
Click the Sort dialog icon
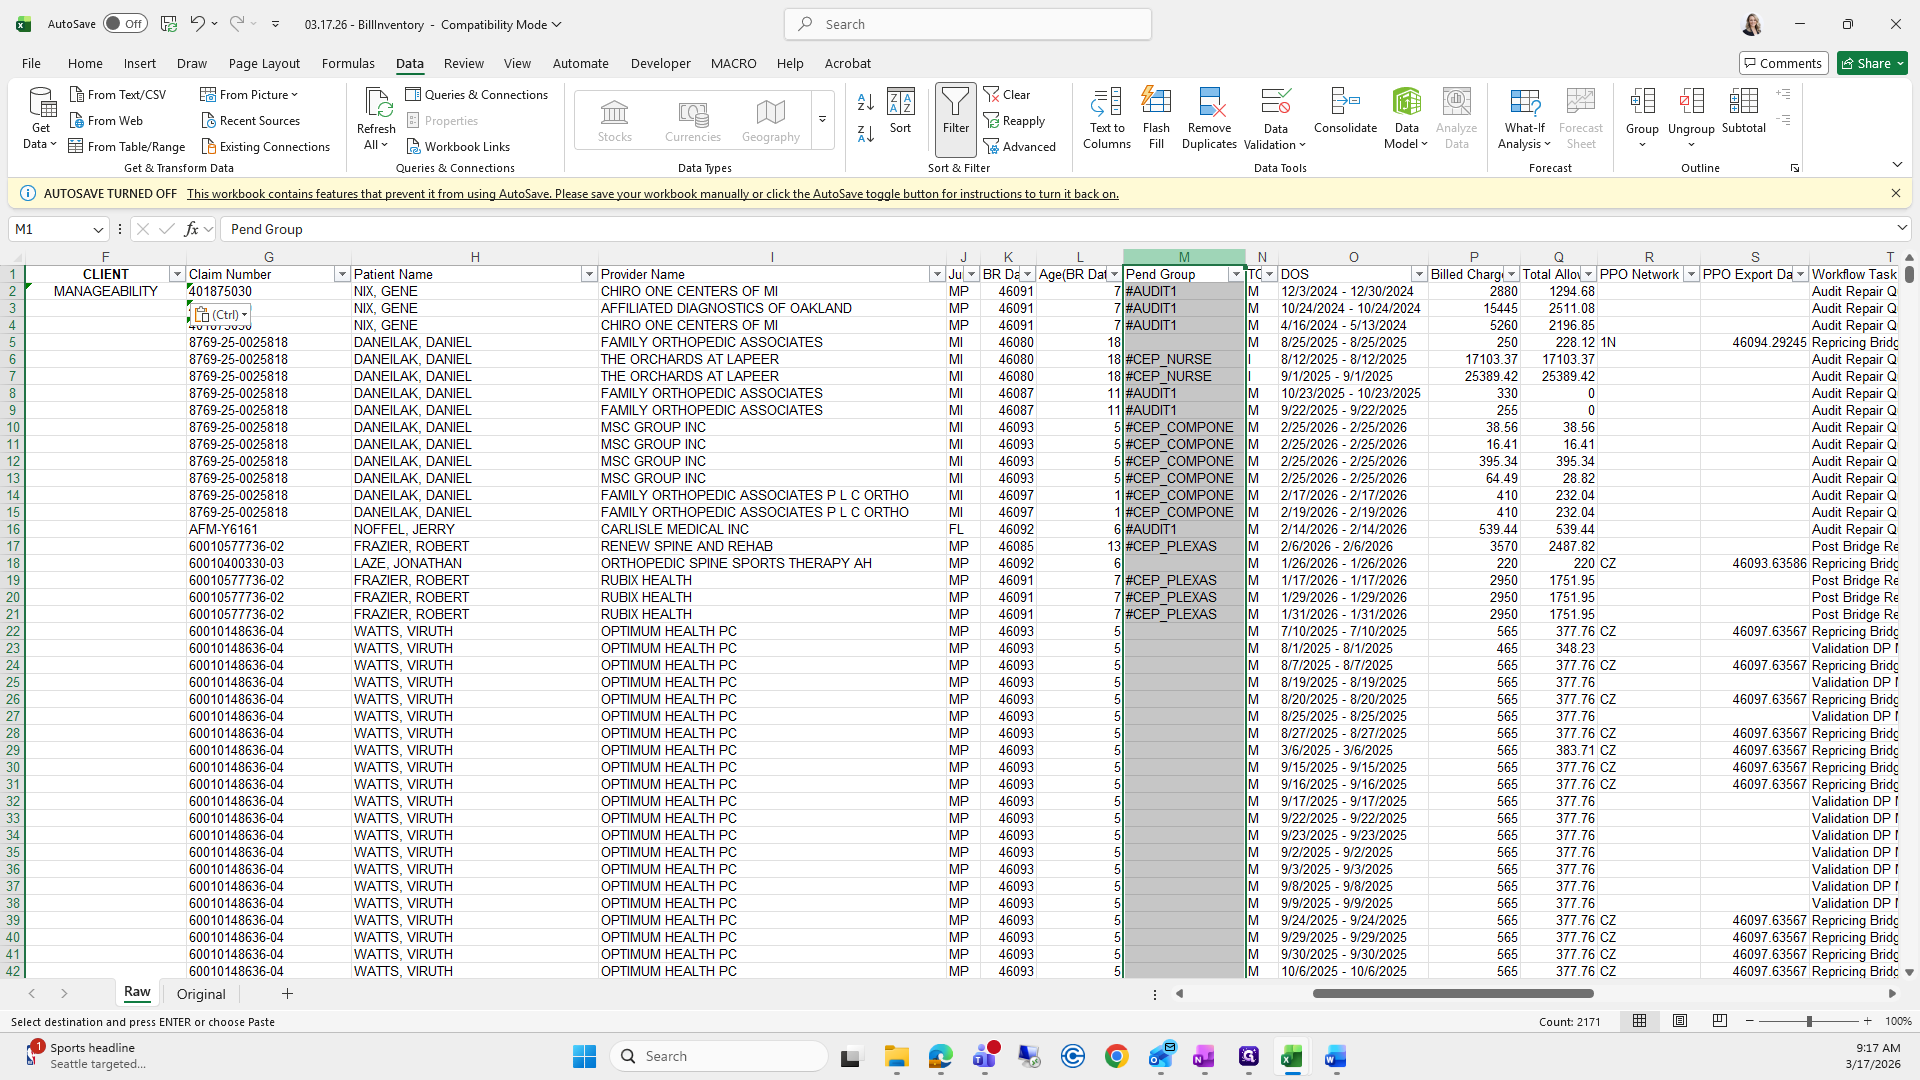tap(900, 111)
